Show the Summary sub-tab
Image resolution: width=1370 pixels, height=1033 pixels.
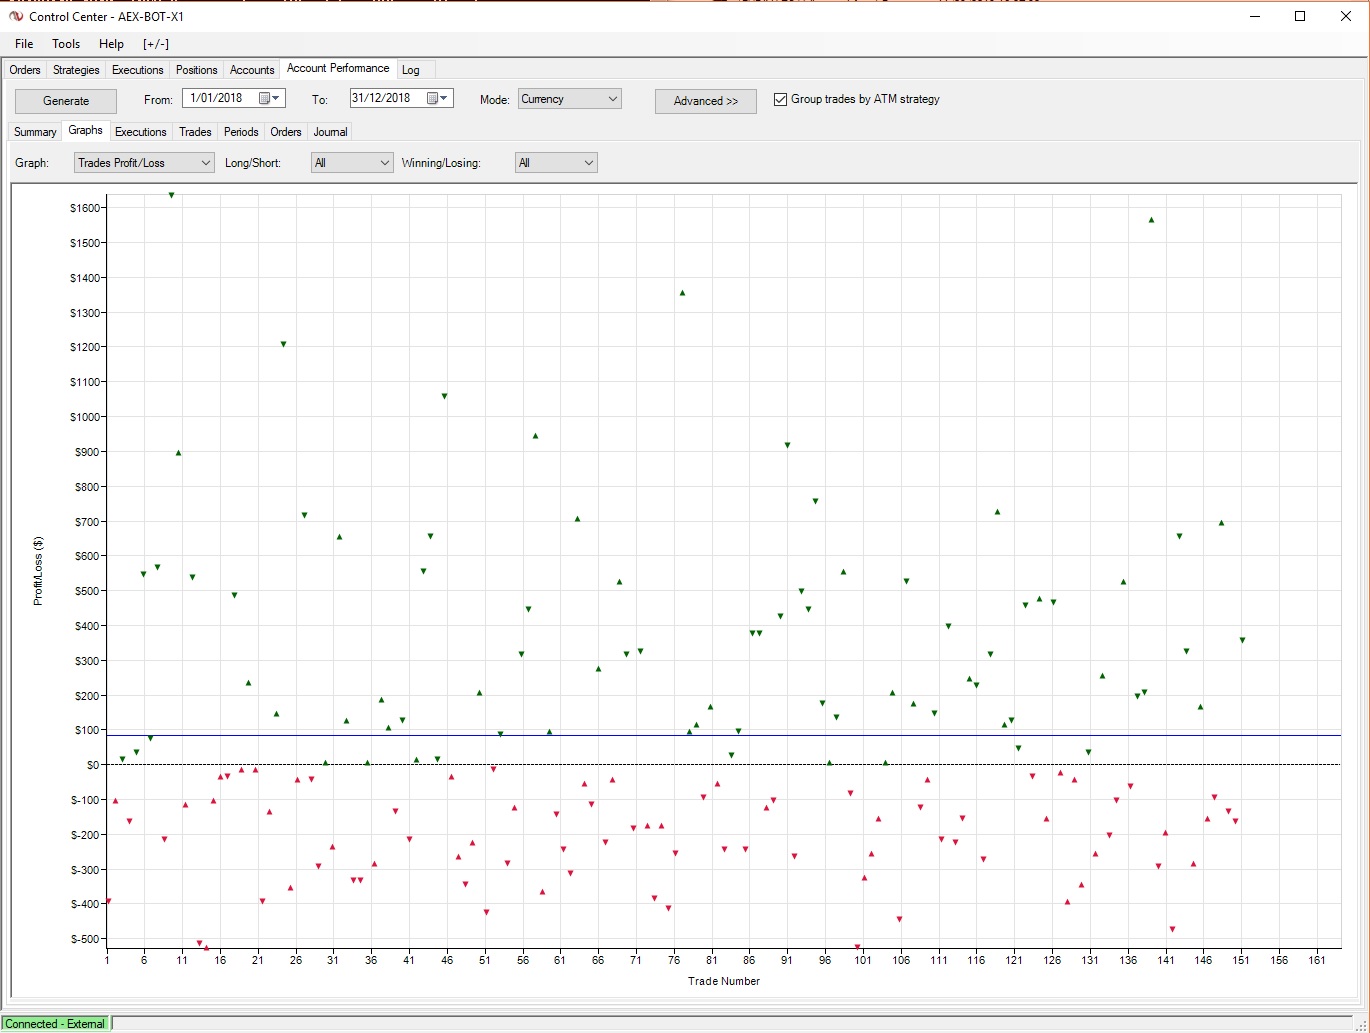[x=35, y=132]
